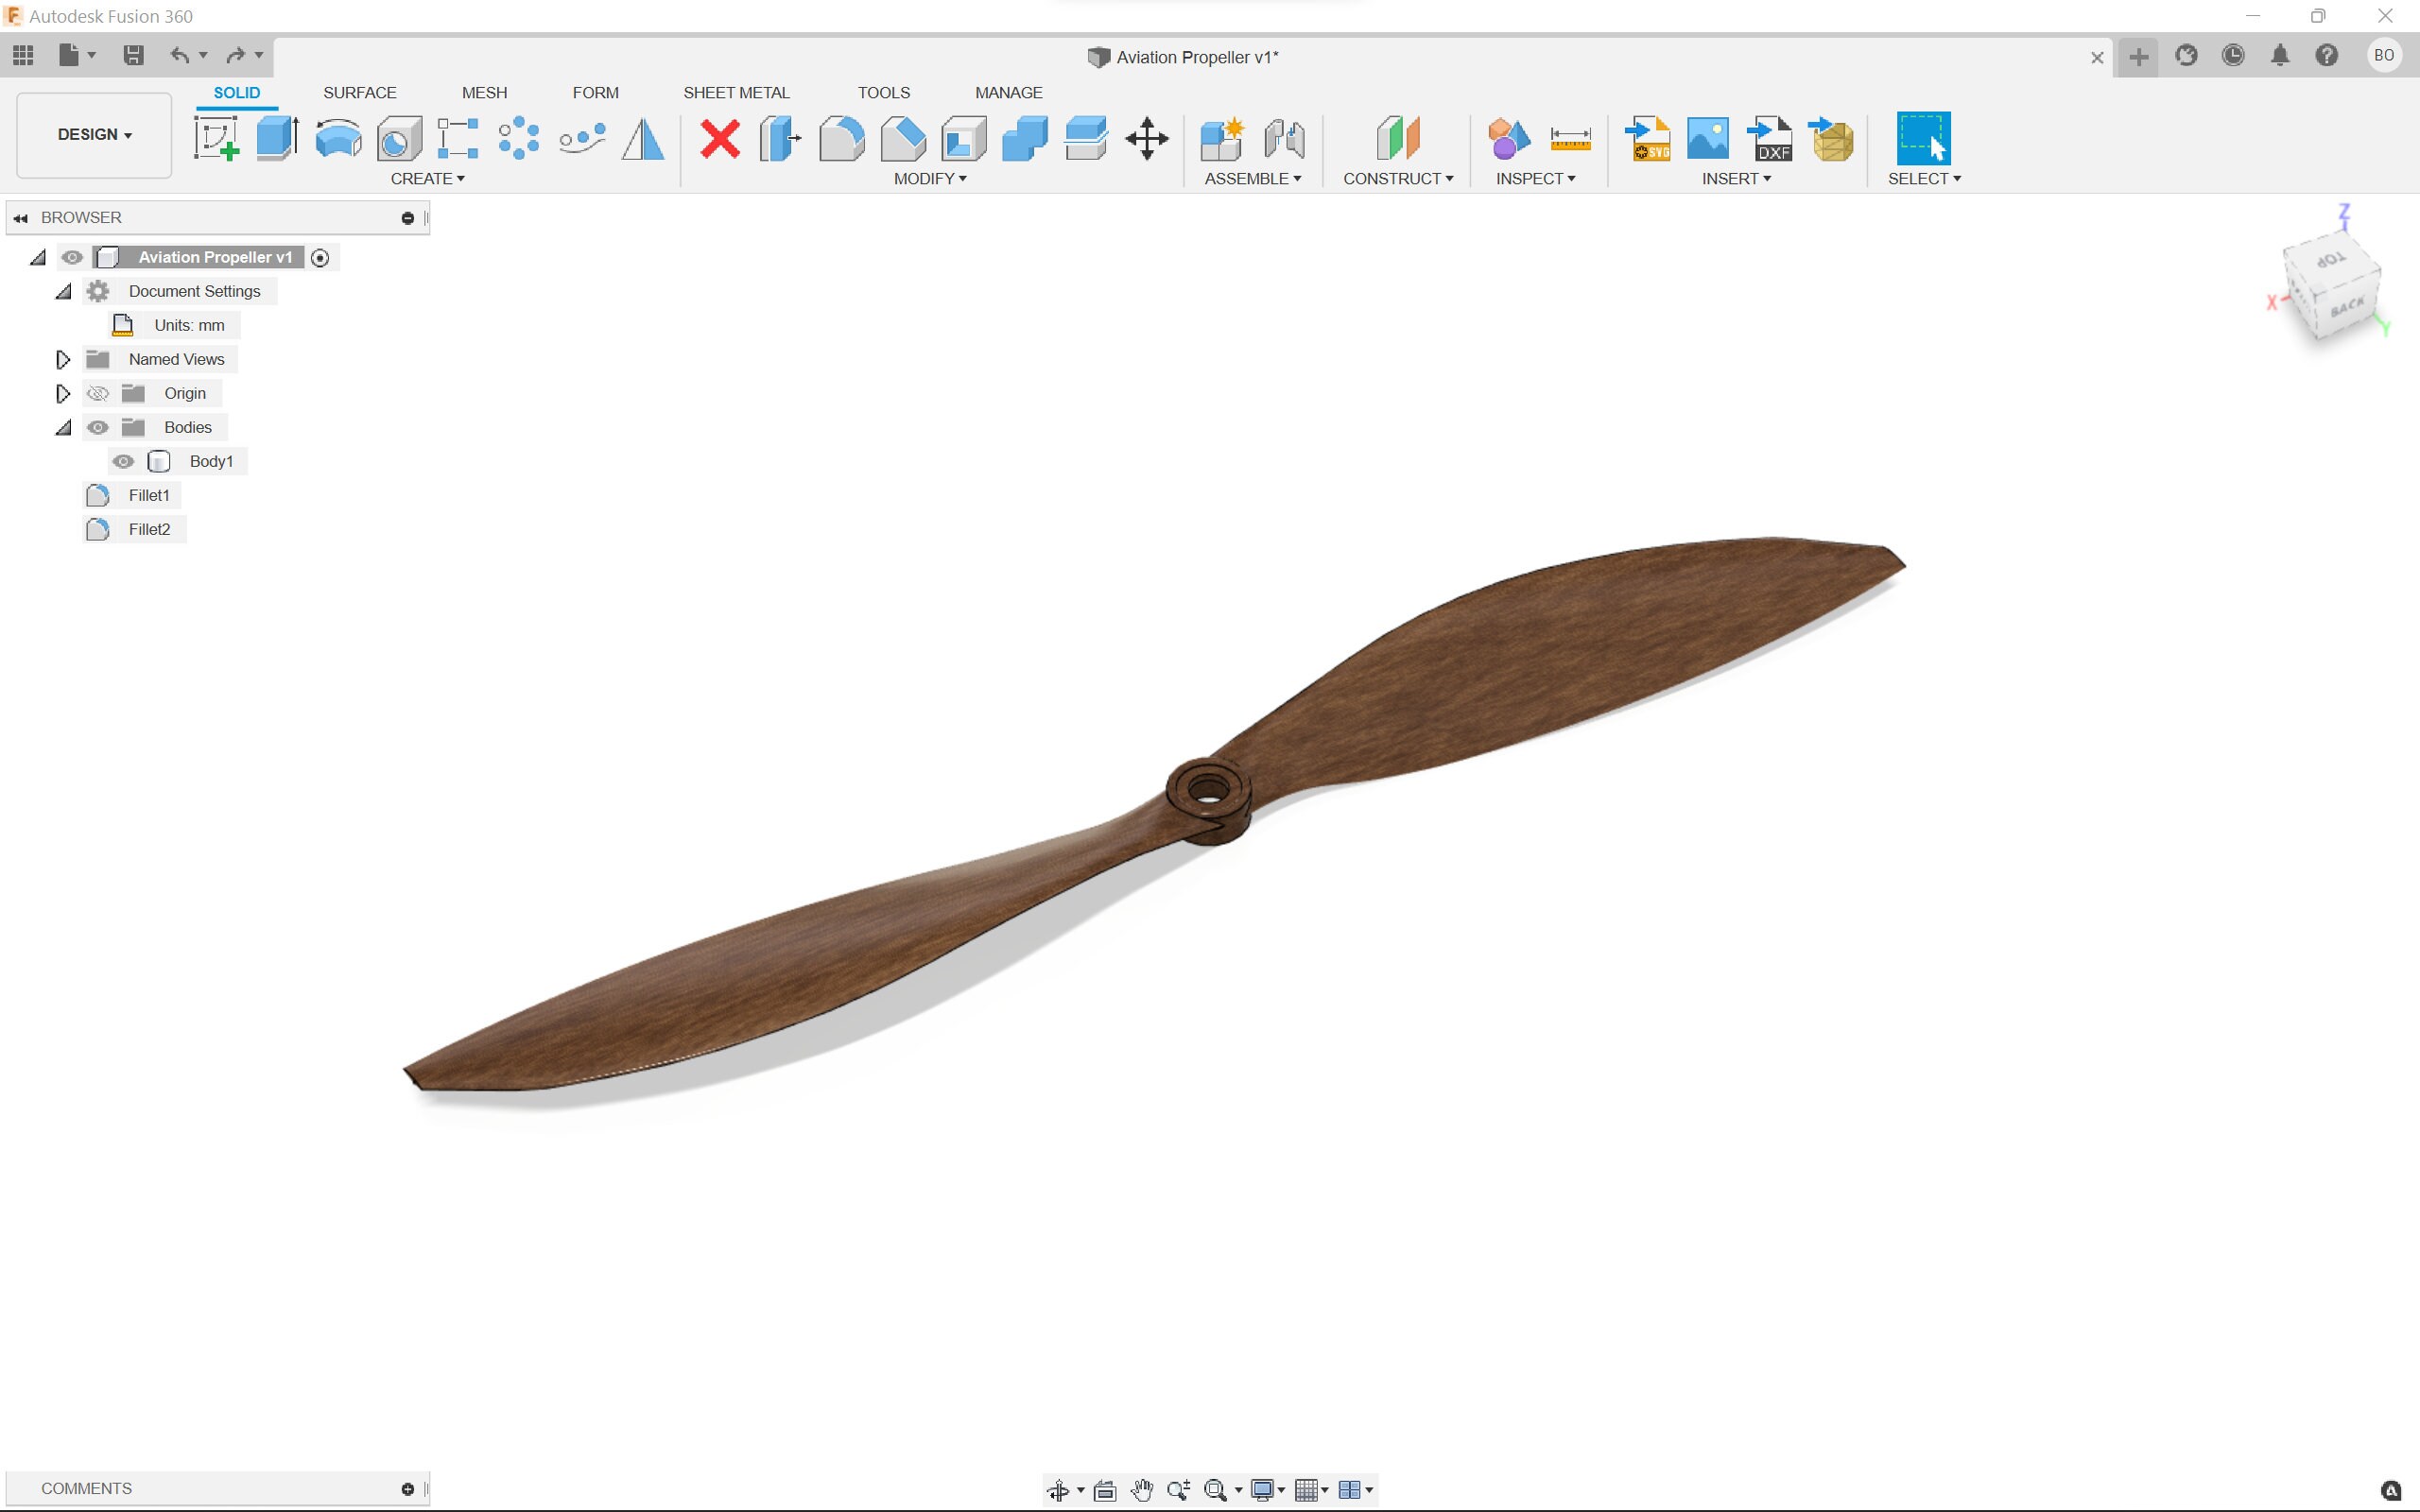Open the CREATE dropdown menu
The height and width of the screenshot is (1512, 2420).
coord(427,178)
